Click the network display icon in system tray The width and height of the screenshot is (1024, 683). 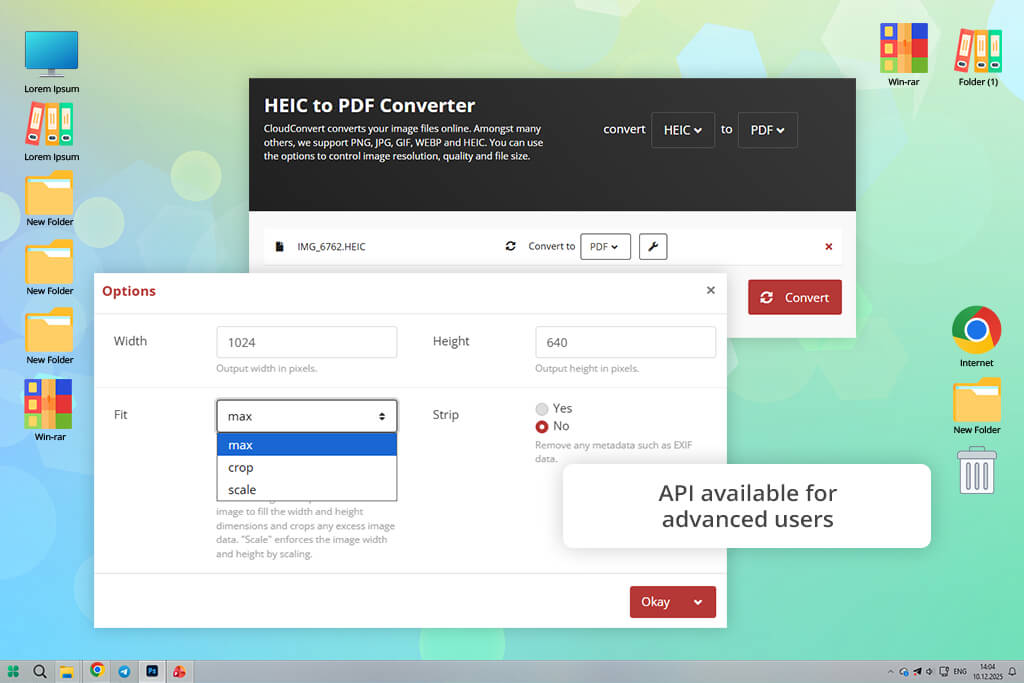(x=944, y=671)
